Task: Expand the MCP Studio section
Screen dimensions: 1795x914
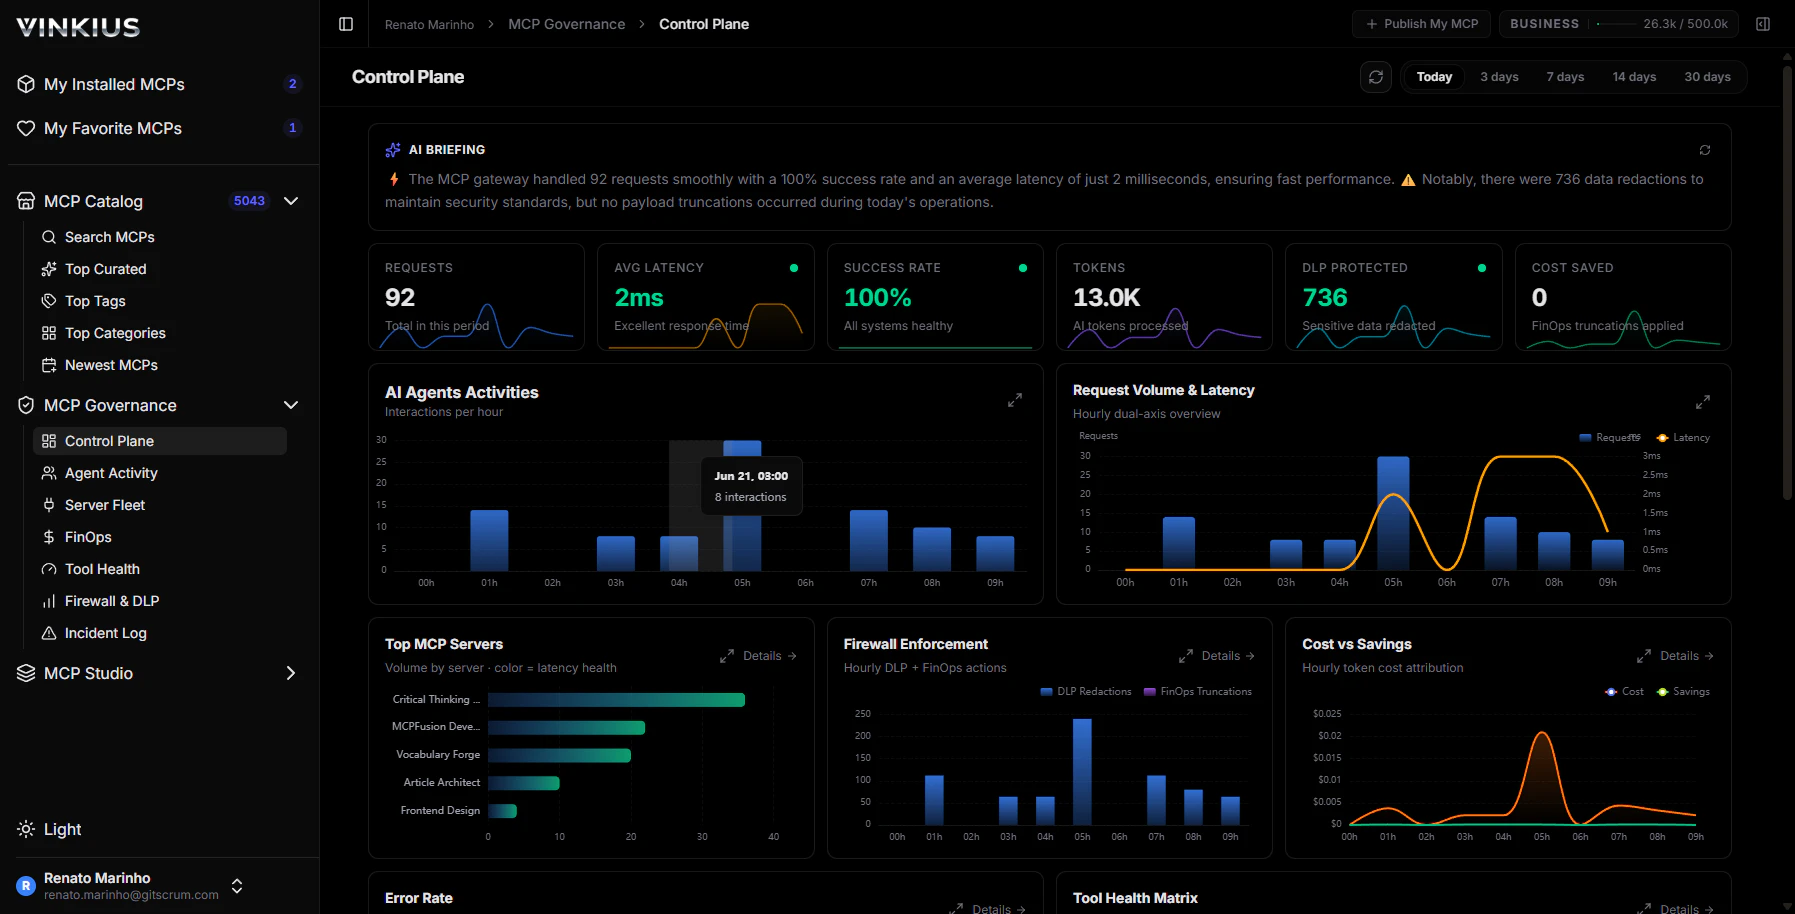Action: tap(291, 673)
